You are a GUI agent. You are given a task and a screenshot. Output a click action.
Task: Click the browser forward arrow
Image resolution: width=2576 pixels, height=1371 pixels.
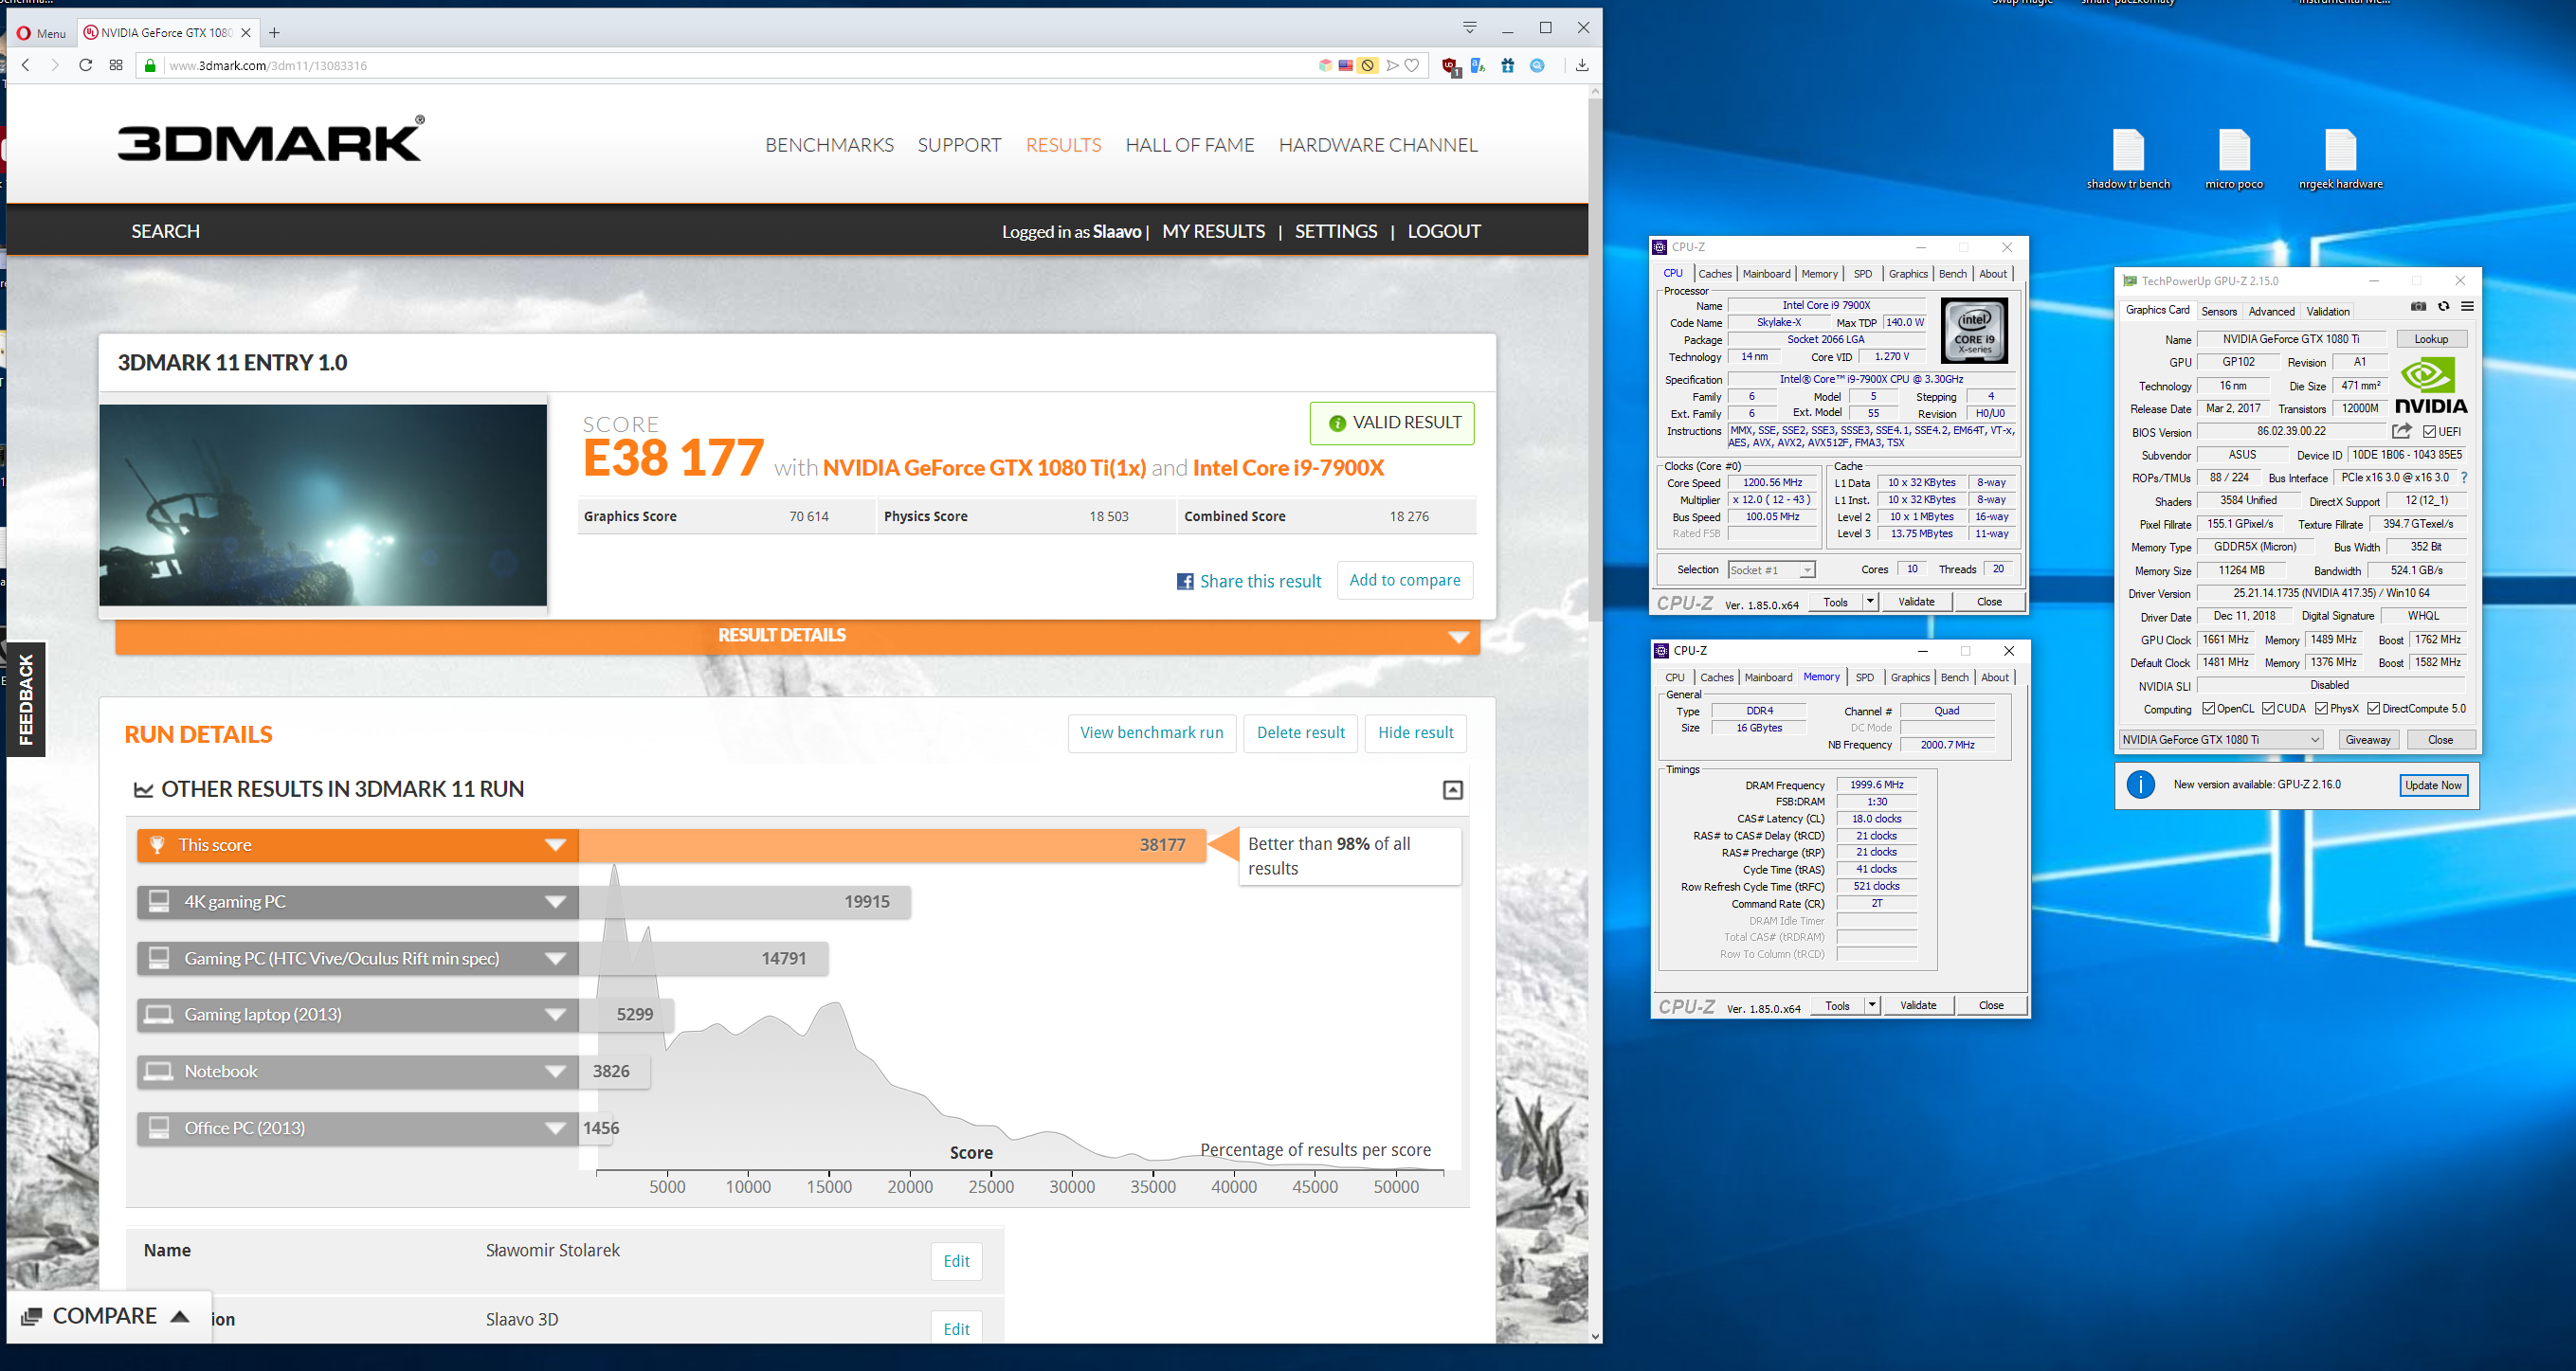tap(55, 65)
